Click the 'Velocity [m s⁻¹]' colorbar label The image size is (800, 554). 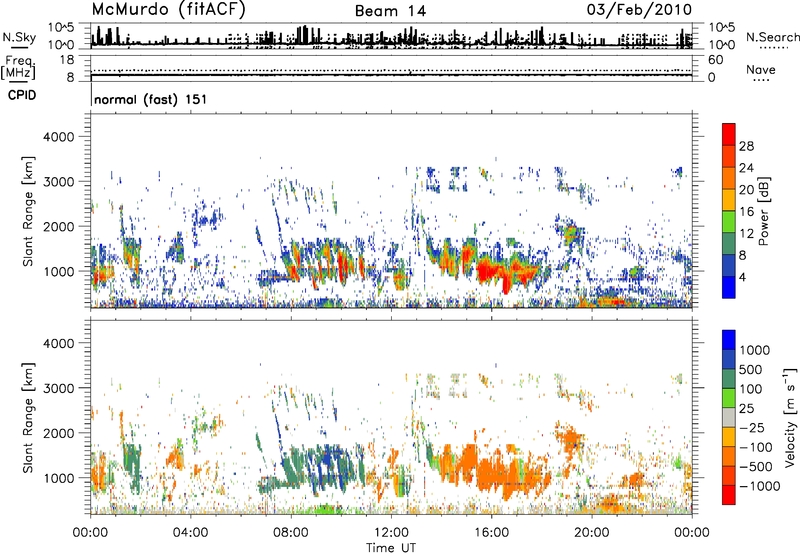790,417
